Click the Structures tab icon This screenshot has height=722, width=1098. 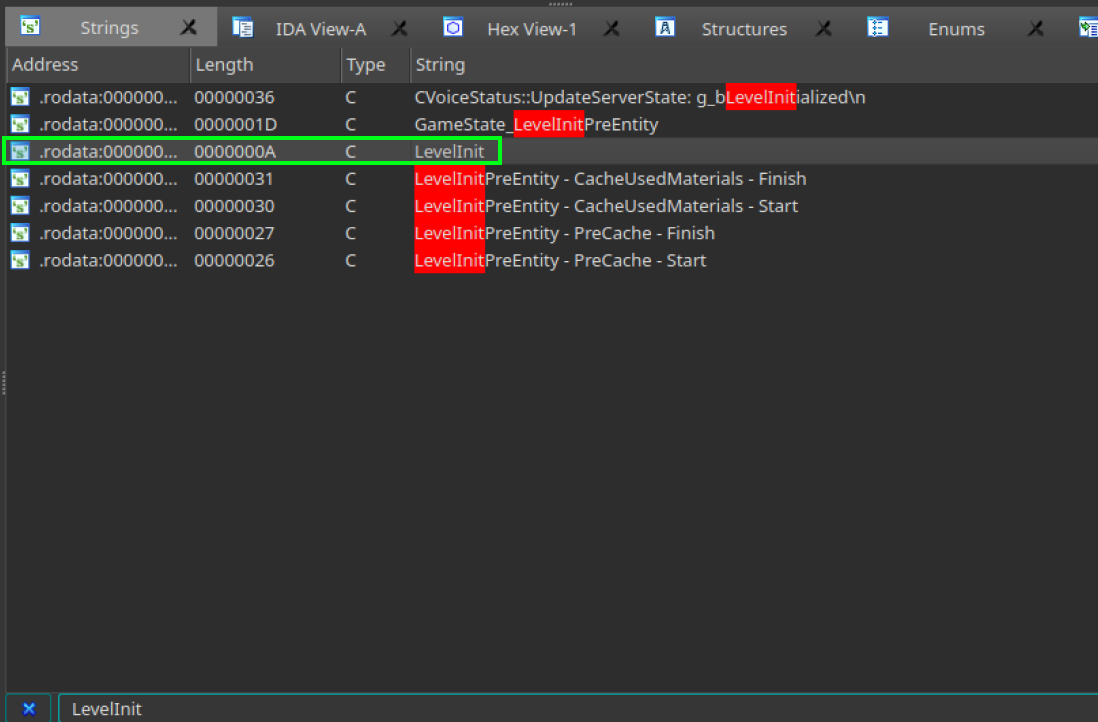click(x=665, y=28)
